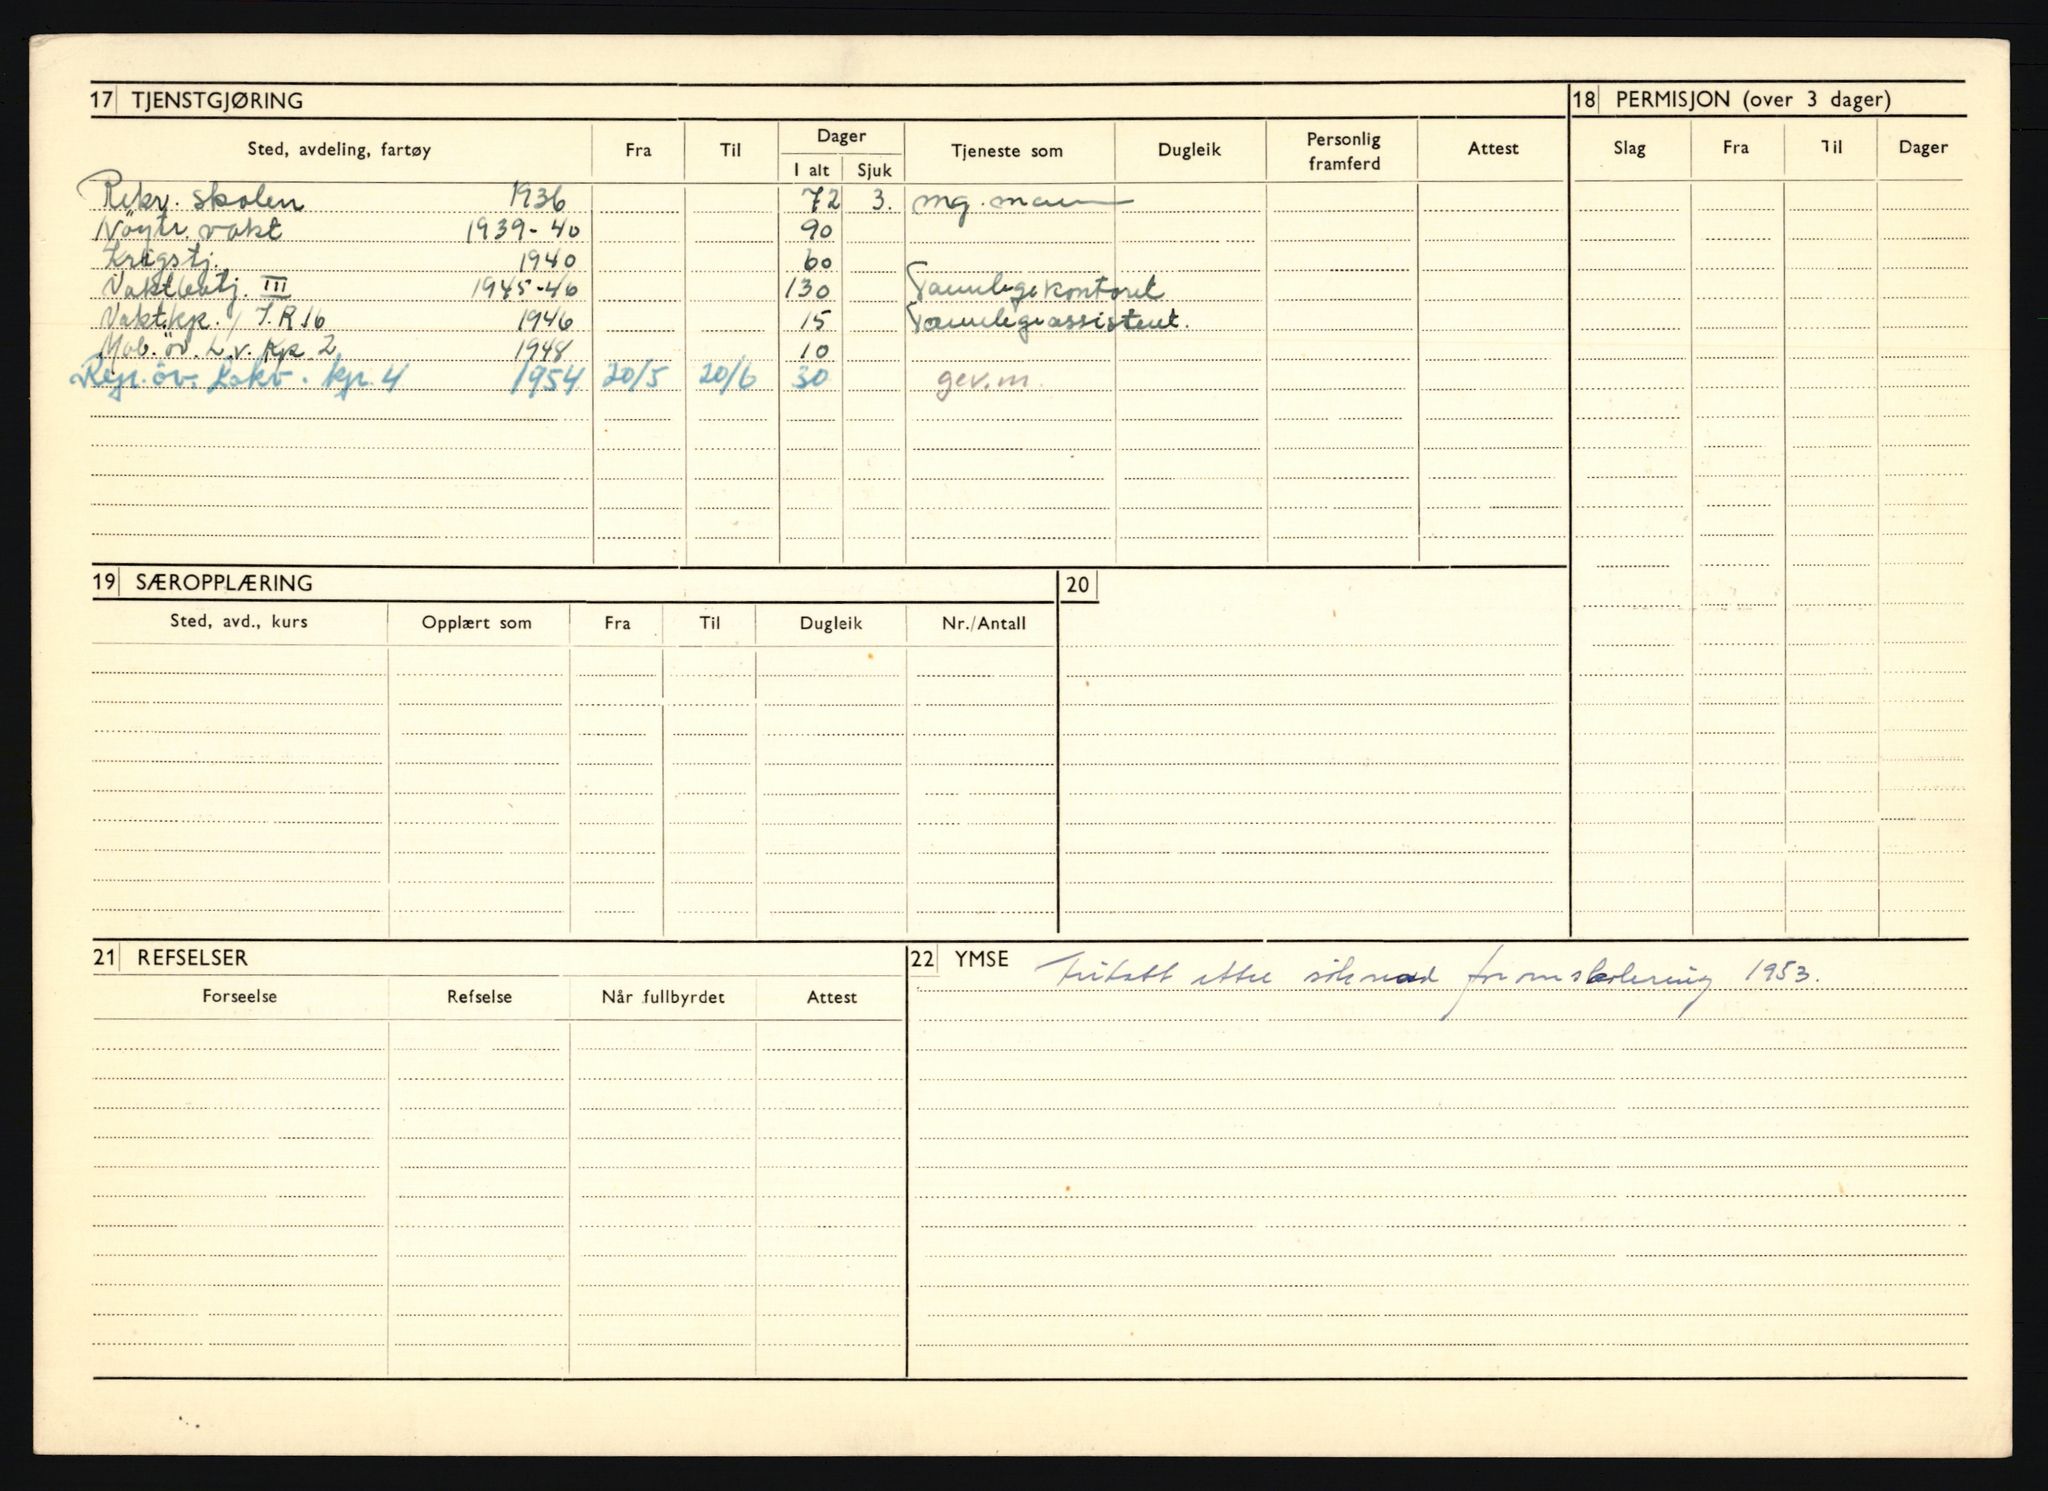Click the 'Opplært som' column header
This screenshot has width=2048, height=1491.
(x=477, y=623)
